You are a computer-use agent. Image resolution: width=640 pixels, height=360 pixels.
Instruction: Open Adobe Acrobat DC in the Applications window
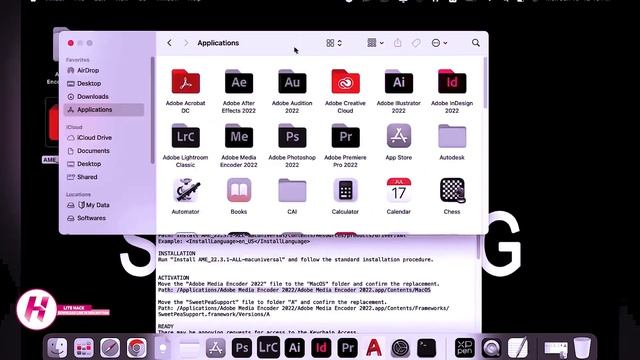click(x=185, y=82)
